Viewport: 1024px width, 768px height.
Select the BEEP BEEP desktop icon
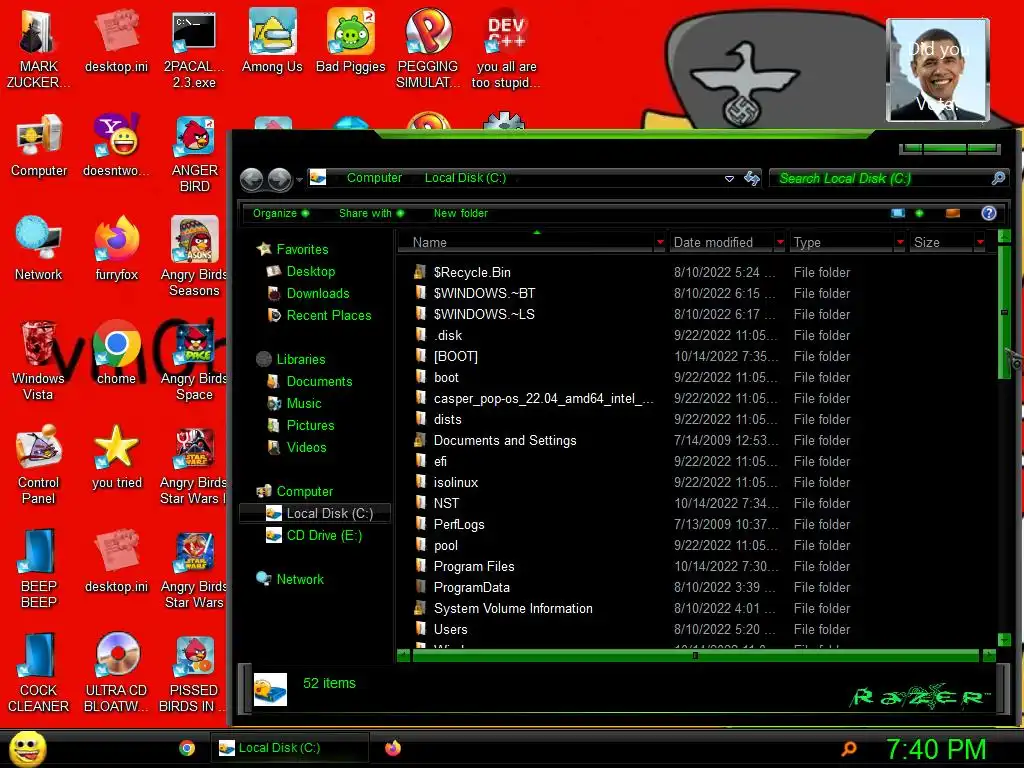[x=38, y=568]
